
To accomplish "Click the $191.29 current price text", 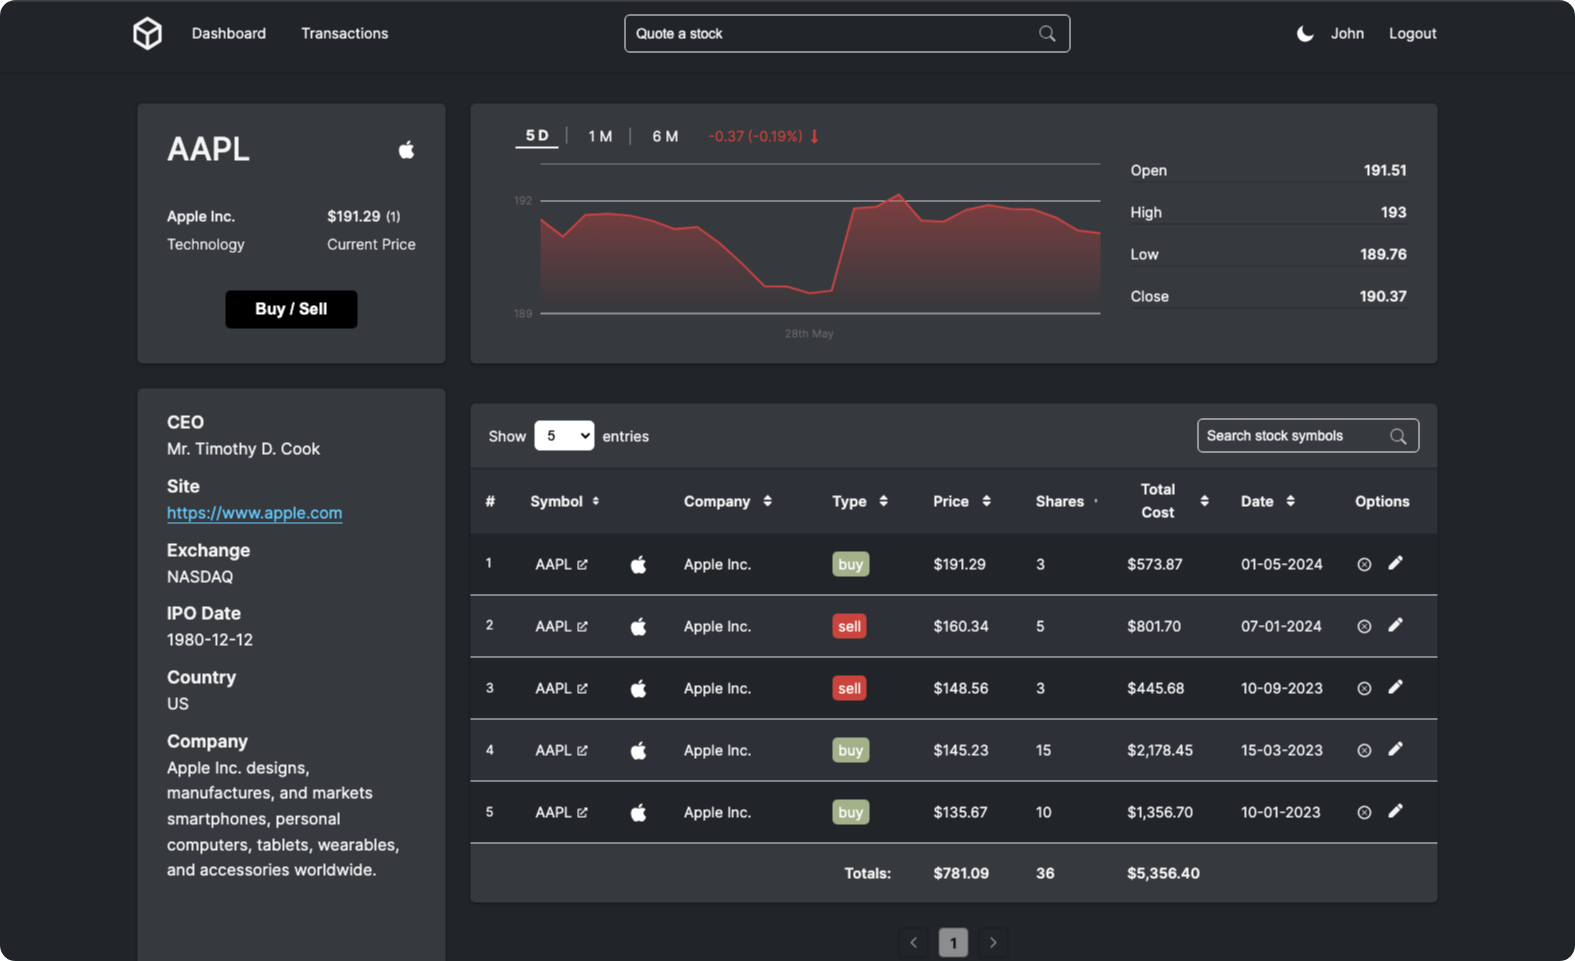I will [354, 216].
